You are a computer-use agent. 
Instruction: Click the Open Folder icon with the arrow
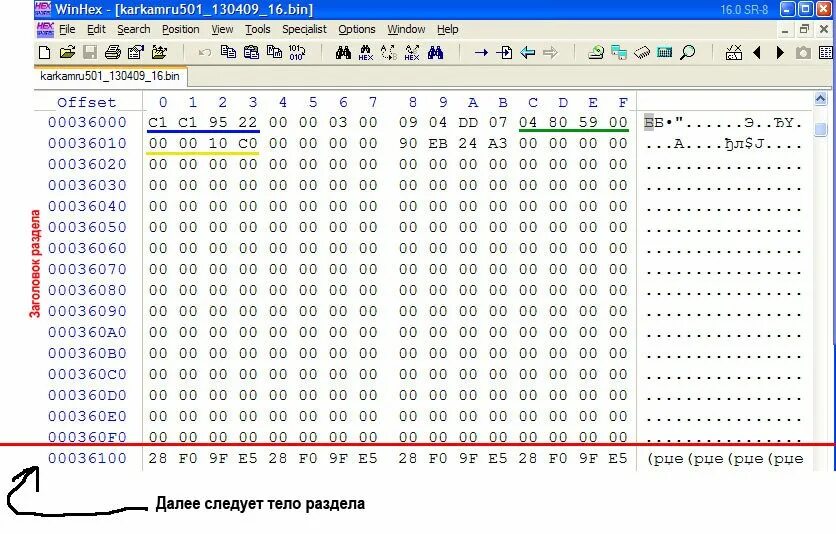coord(159,52)
